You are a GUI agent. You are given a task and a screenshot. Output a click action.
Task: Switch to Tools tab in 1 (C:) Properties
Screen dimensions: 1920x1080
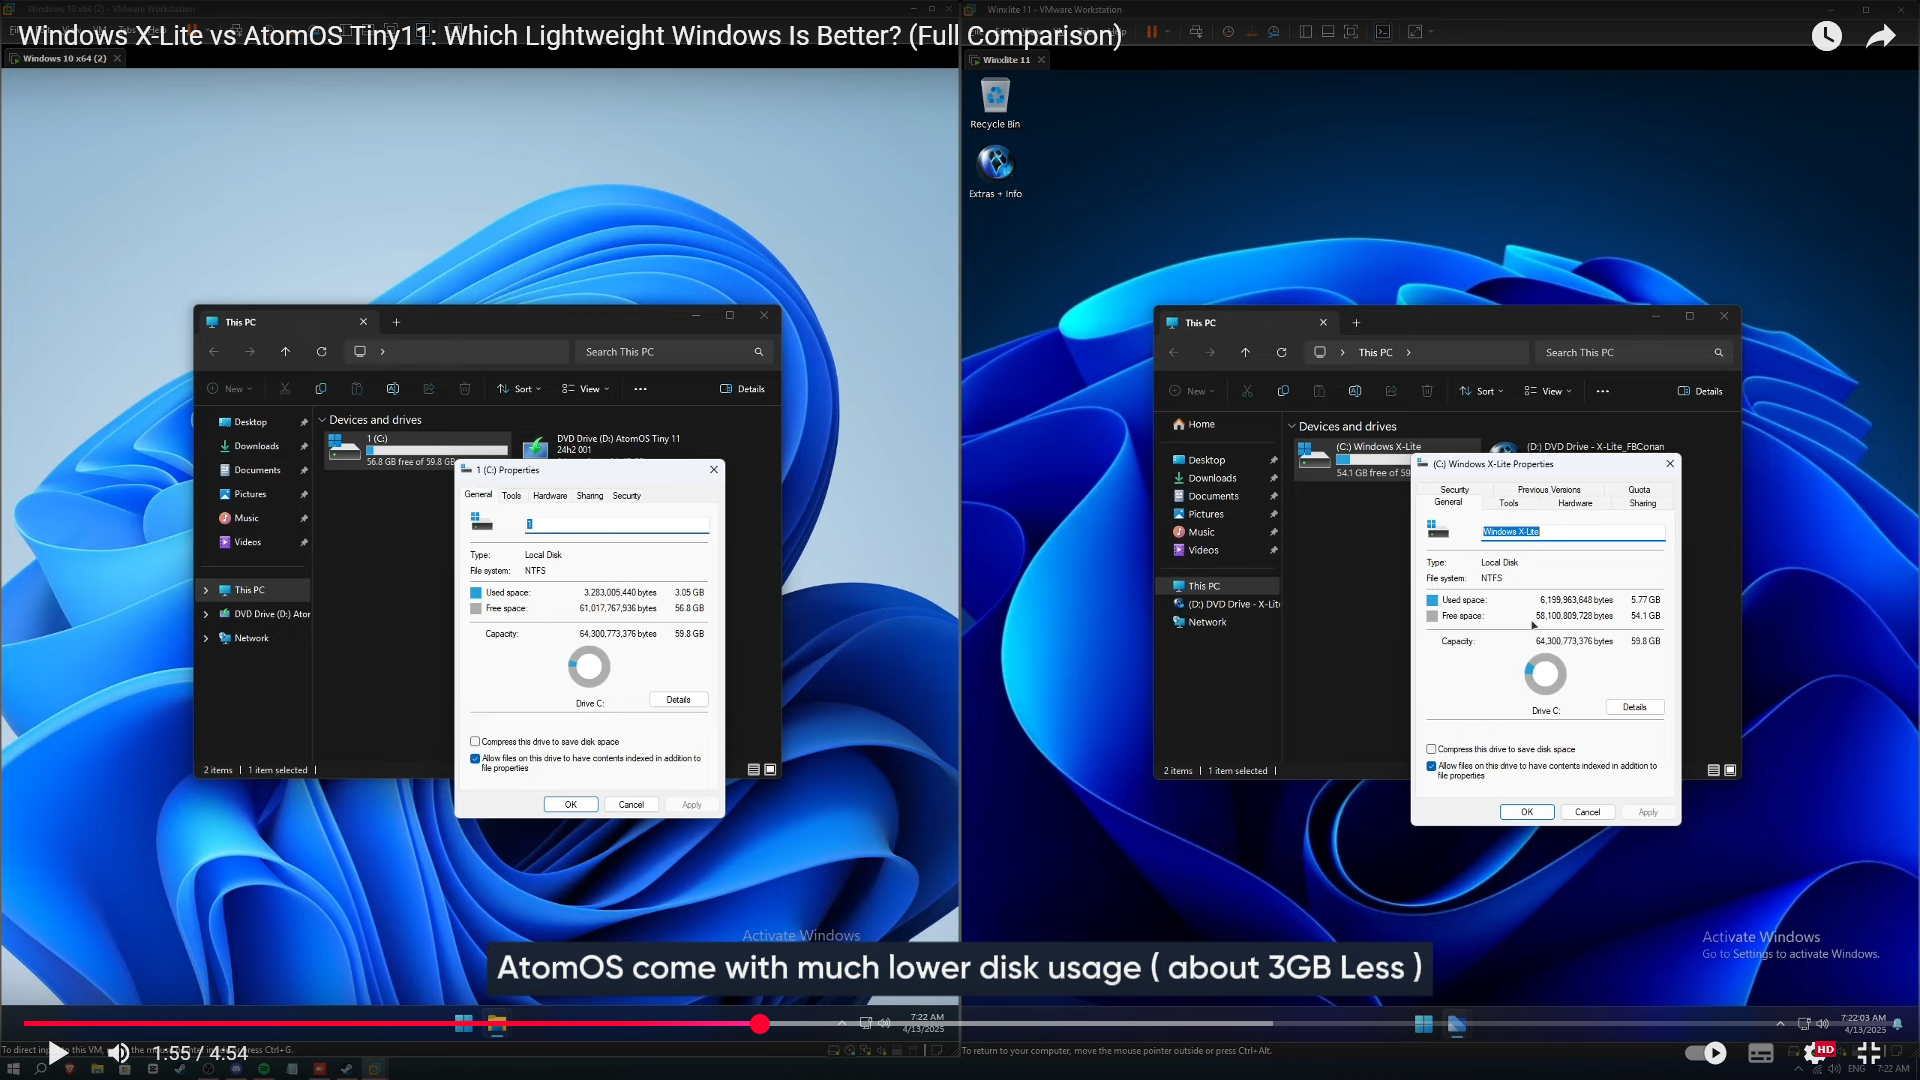511,496
